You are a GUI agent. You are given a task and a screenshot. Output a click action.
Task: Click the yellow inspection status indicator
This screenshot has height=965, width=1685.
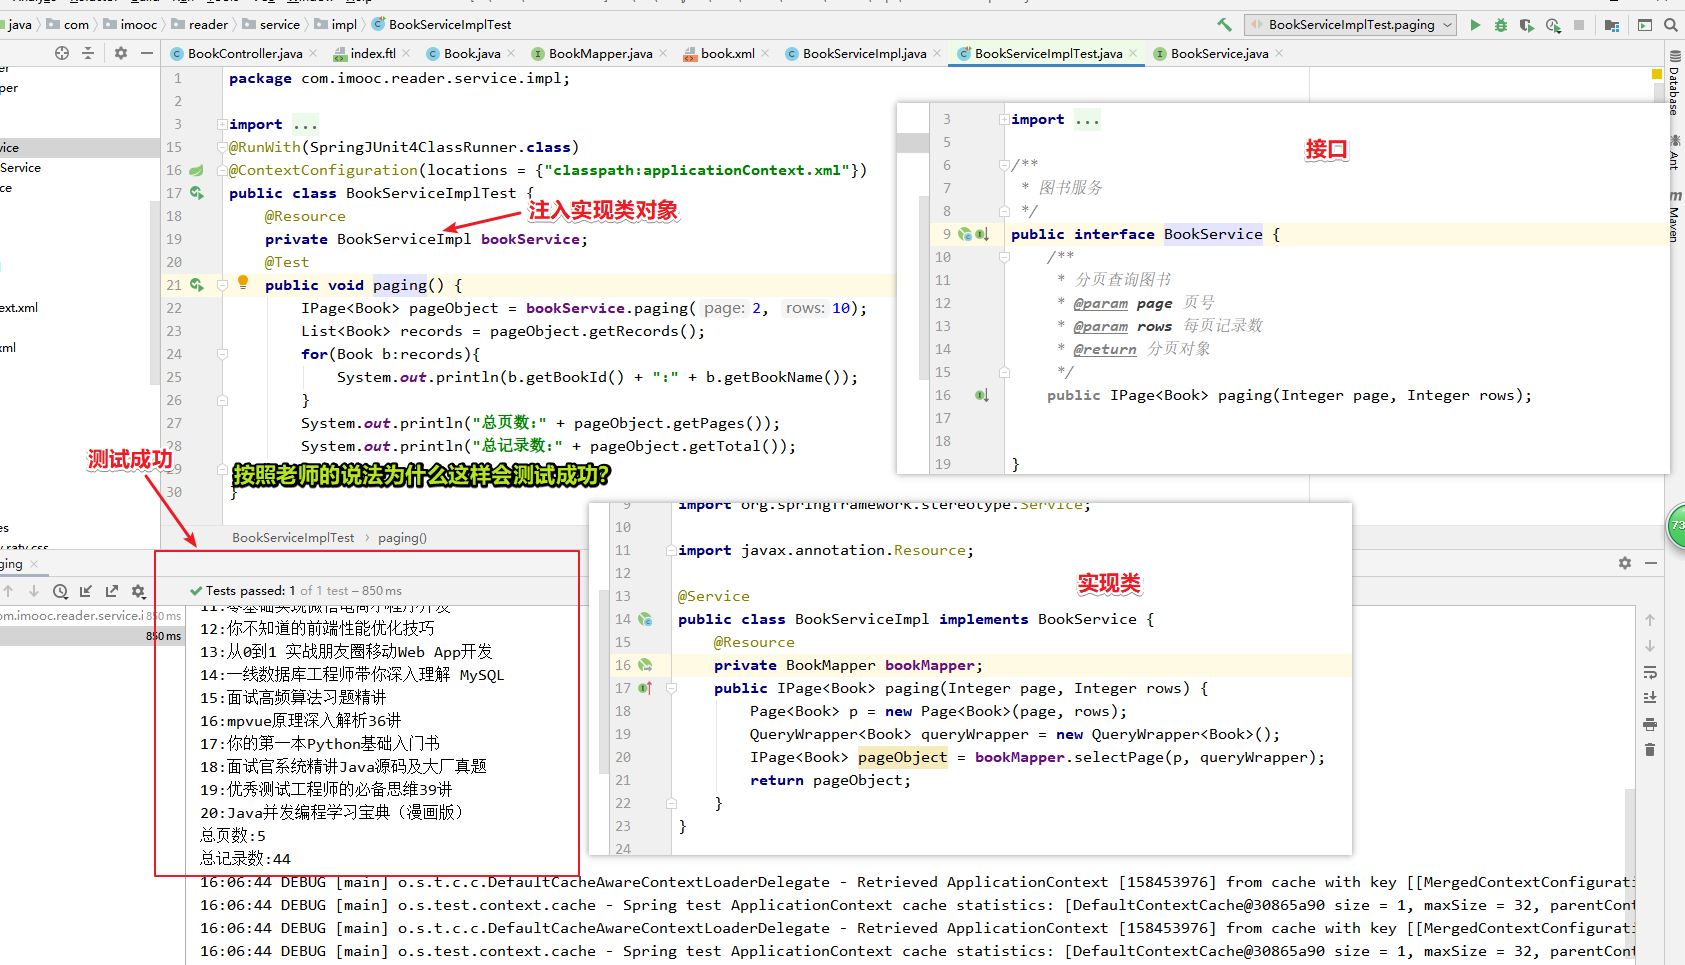click(x=1656, y=75)
